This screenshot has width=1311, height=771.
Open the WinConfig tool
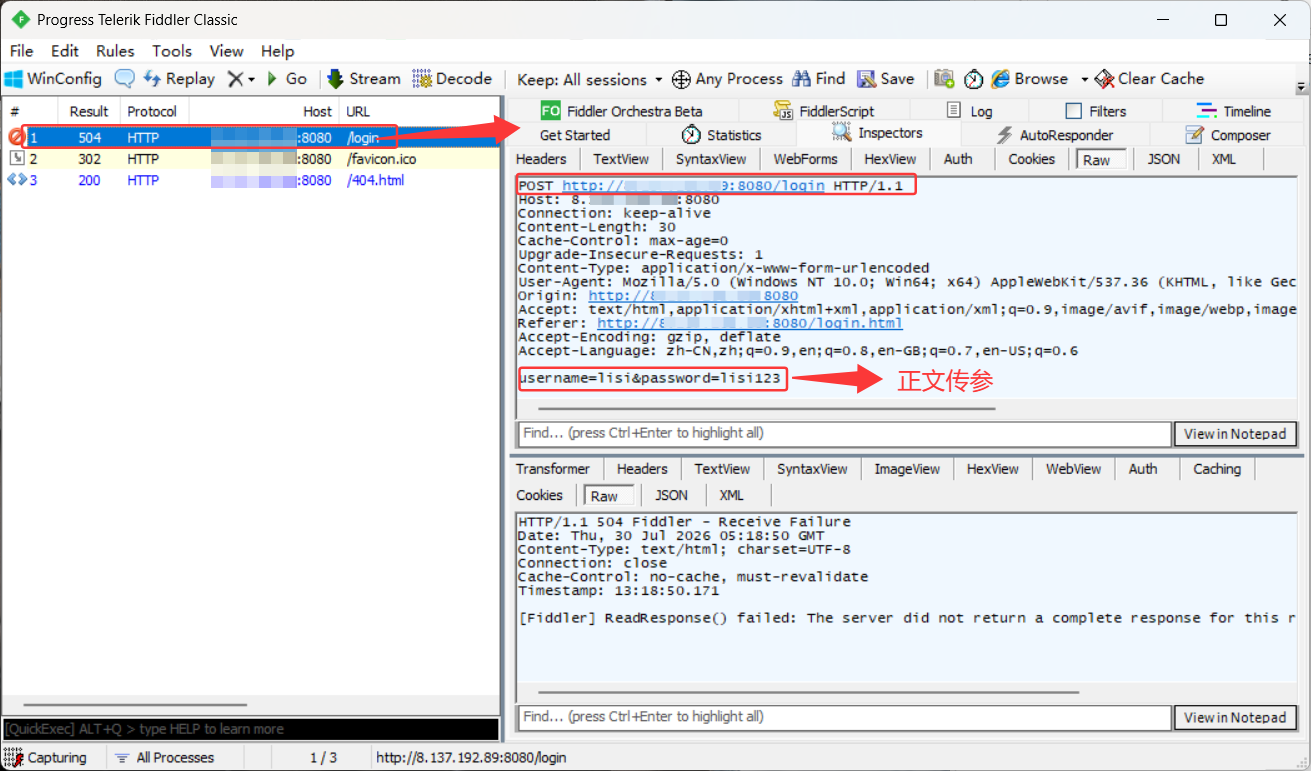[x=54, y=79]
